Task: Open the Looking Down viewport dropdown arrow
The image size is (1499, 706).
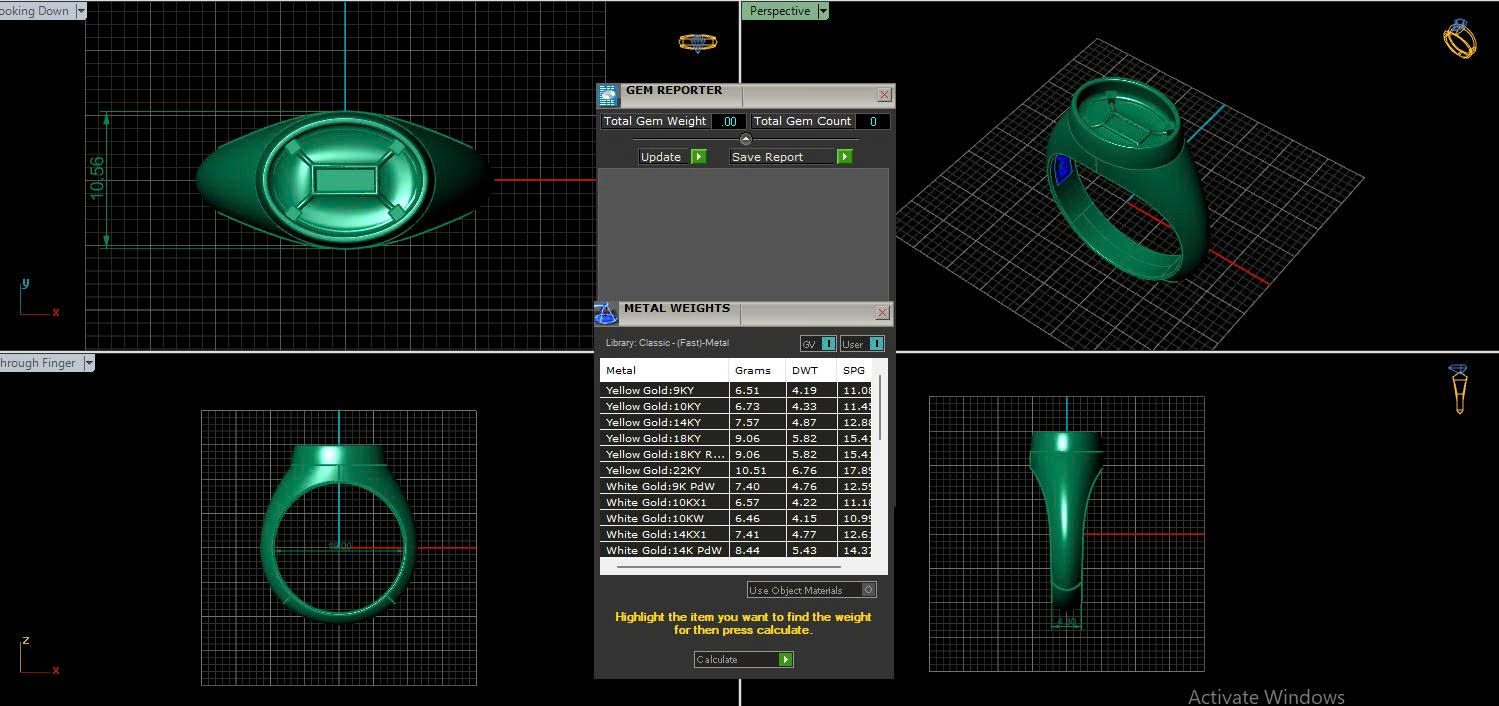Action: tap(80, 11)
